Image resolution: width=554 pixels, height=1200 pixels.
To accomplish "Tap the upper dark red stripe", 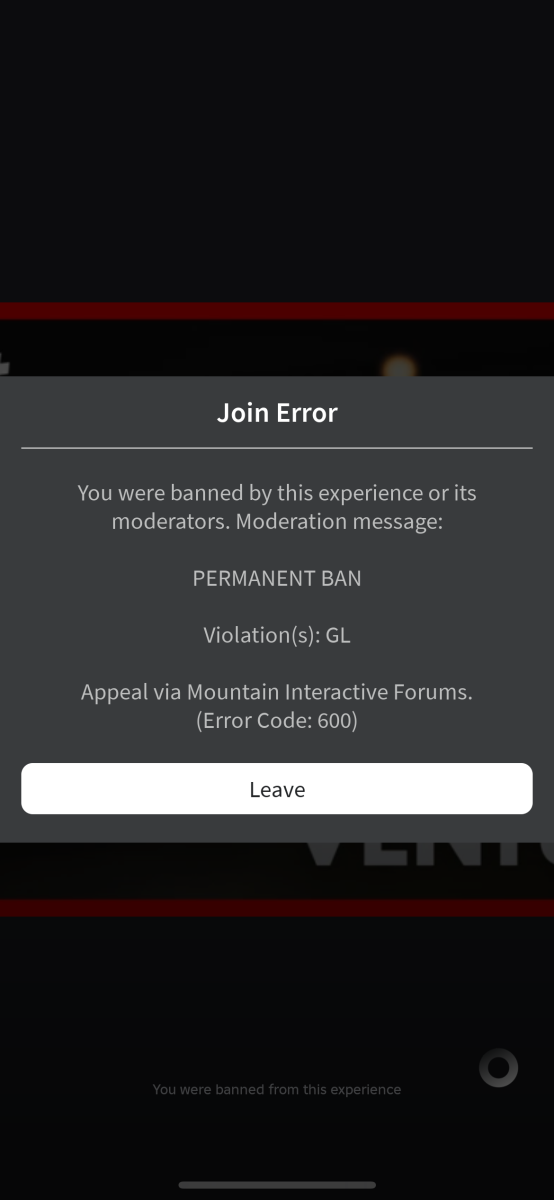I will pyautogui.click(x=277, y=311).
